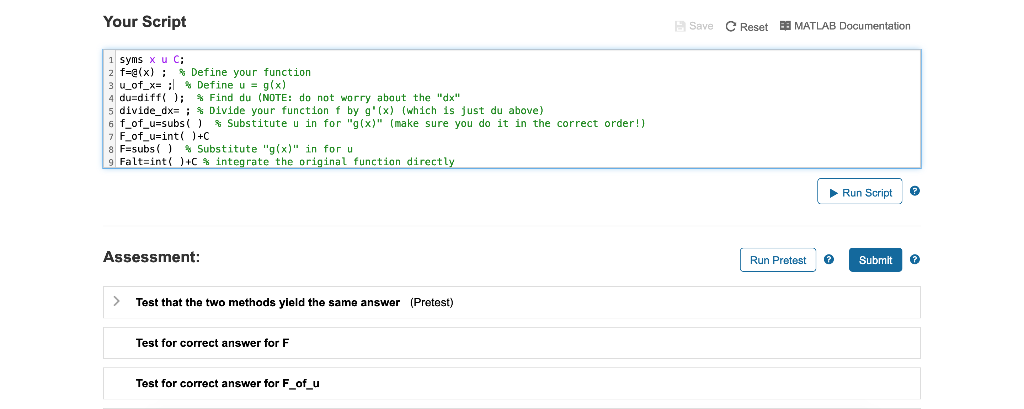Click the Save floppy disk icon
The image size is (1024, 409).
click(x=680, y=26)
